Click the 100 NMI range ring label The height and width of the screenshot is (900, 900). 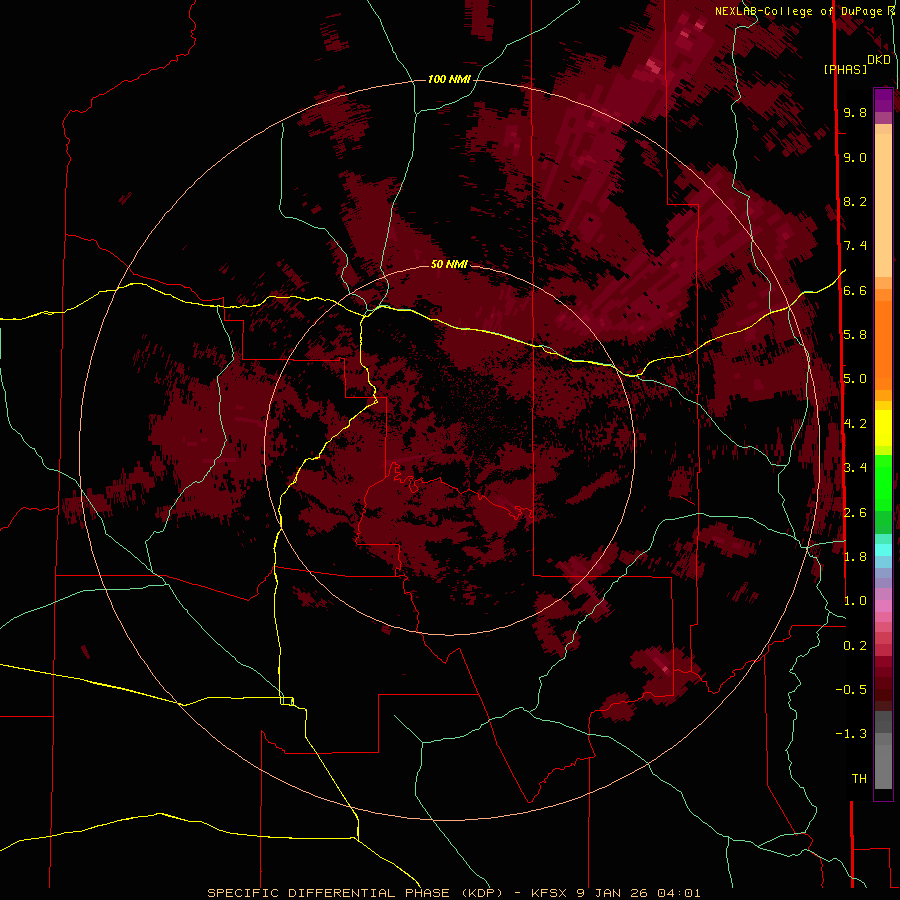pyautogui.click(x=449, y=79)
